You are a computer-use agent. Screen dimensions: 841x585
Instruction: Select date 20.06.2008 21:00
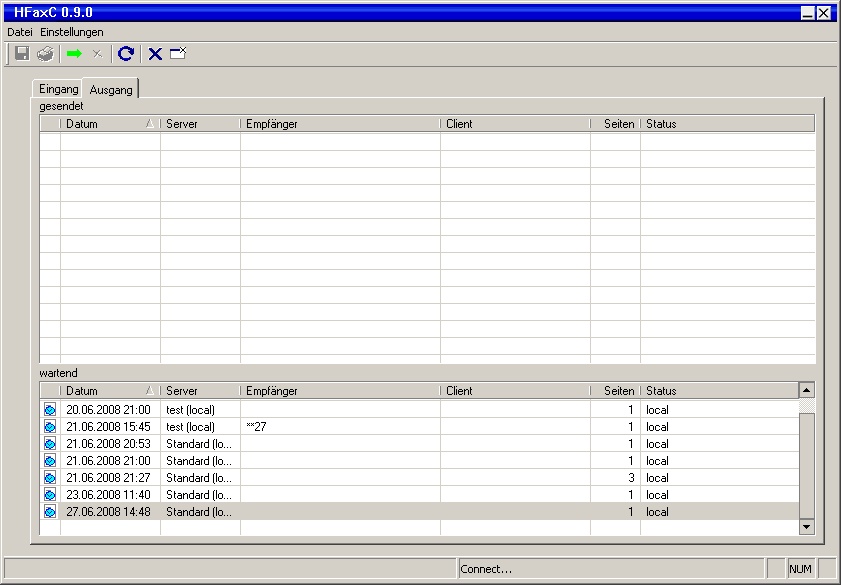pos(108,410)
